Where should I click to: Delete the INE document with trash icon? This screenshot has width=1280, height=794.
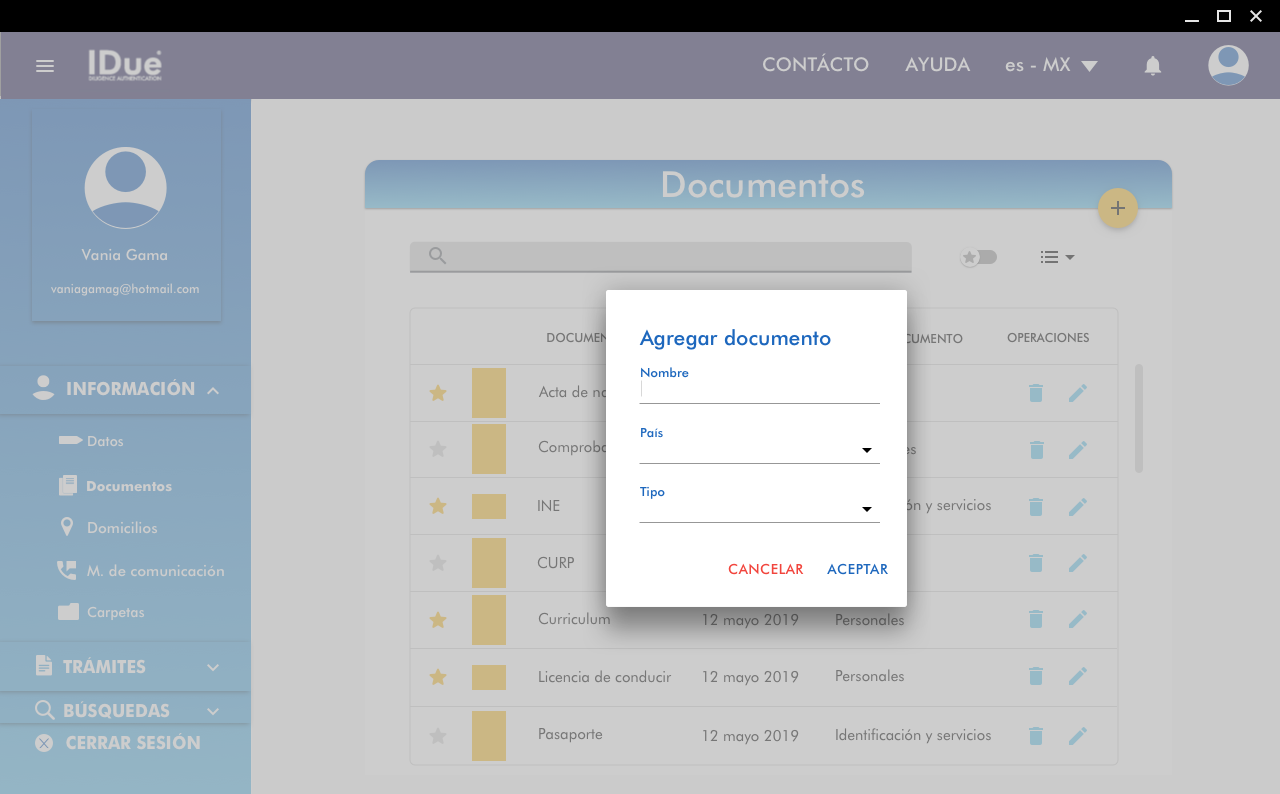pos(1036,507)
